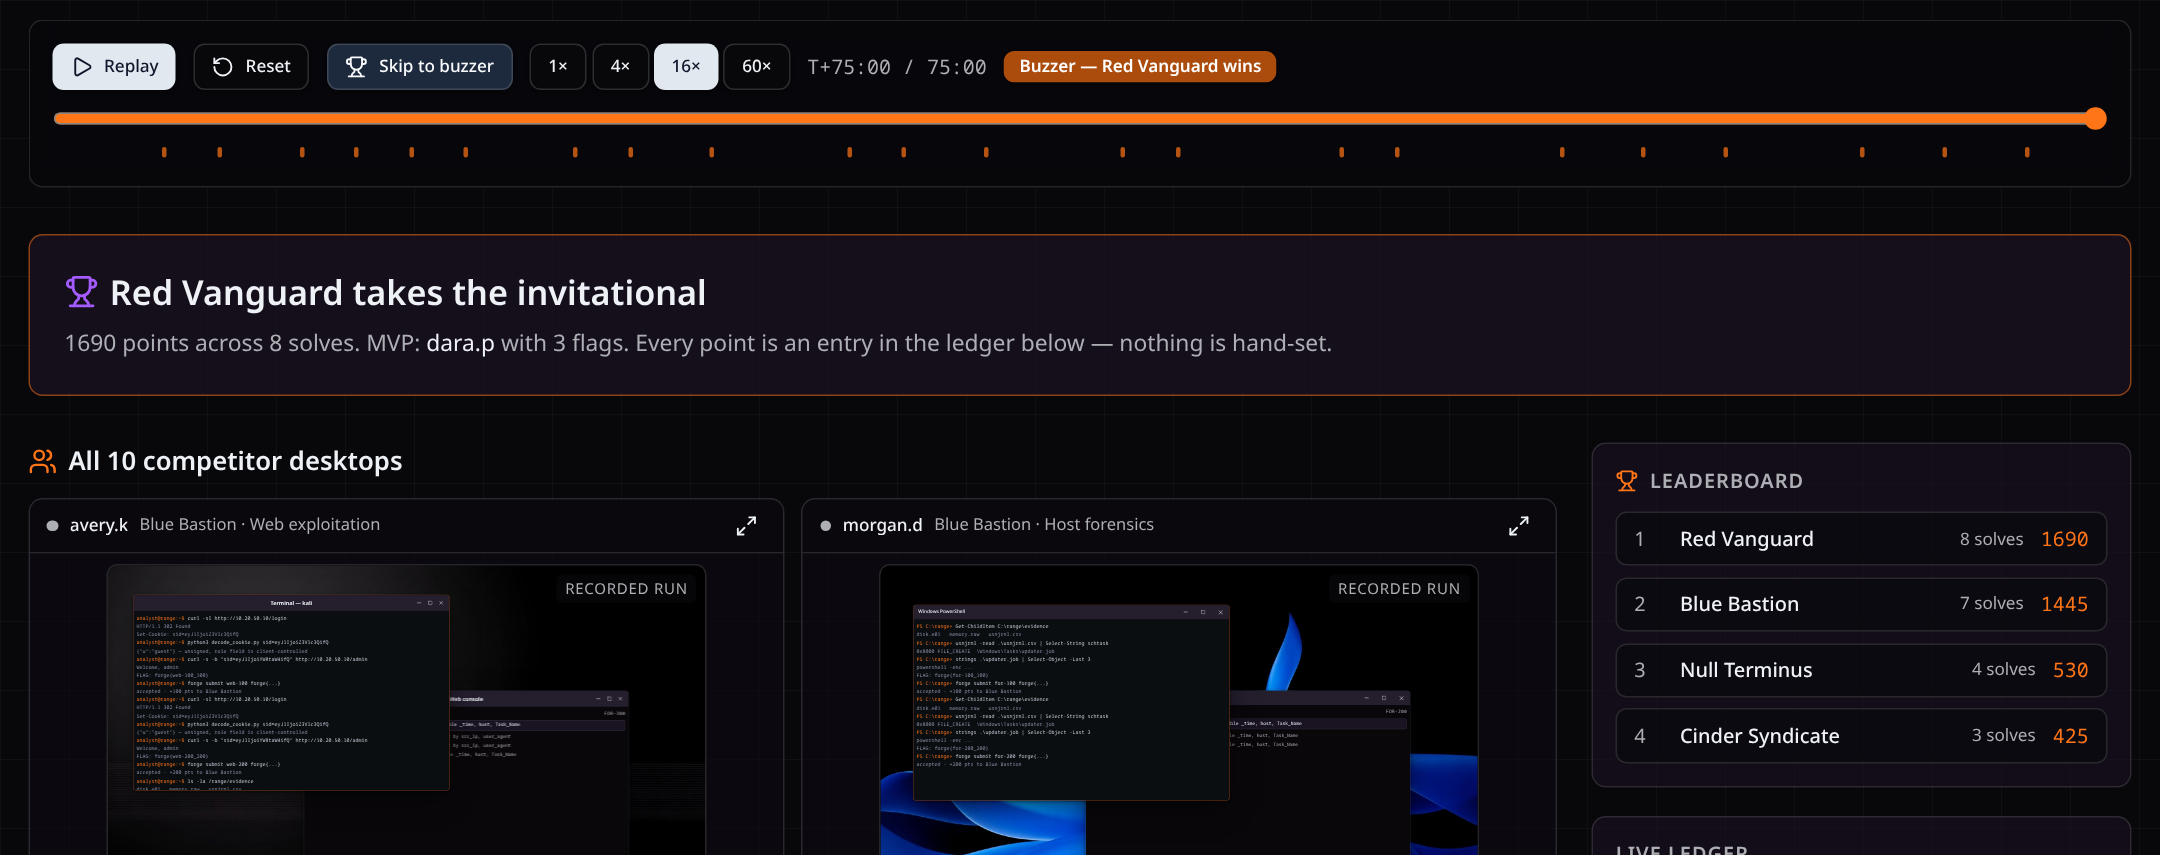Expand avery.k desktop to fullscreen

746,526
